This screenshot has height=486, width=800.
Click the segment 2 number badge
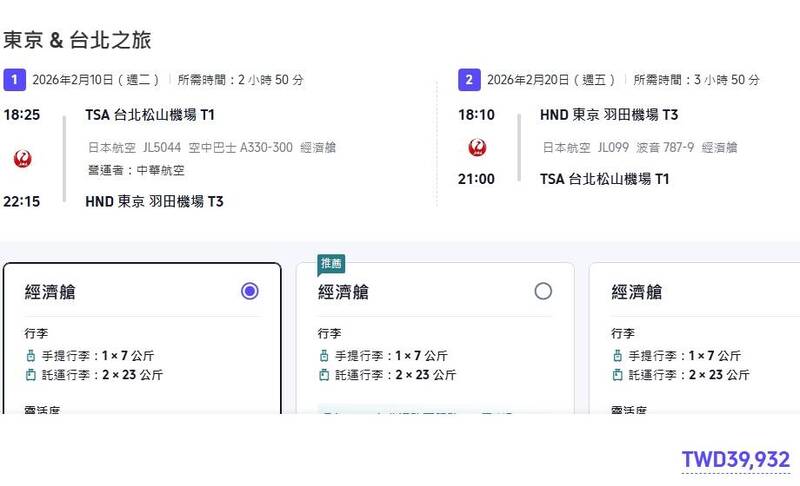click(468, 79)
